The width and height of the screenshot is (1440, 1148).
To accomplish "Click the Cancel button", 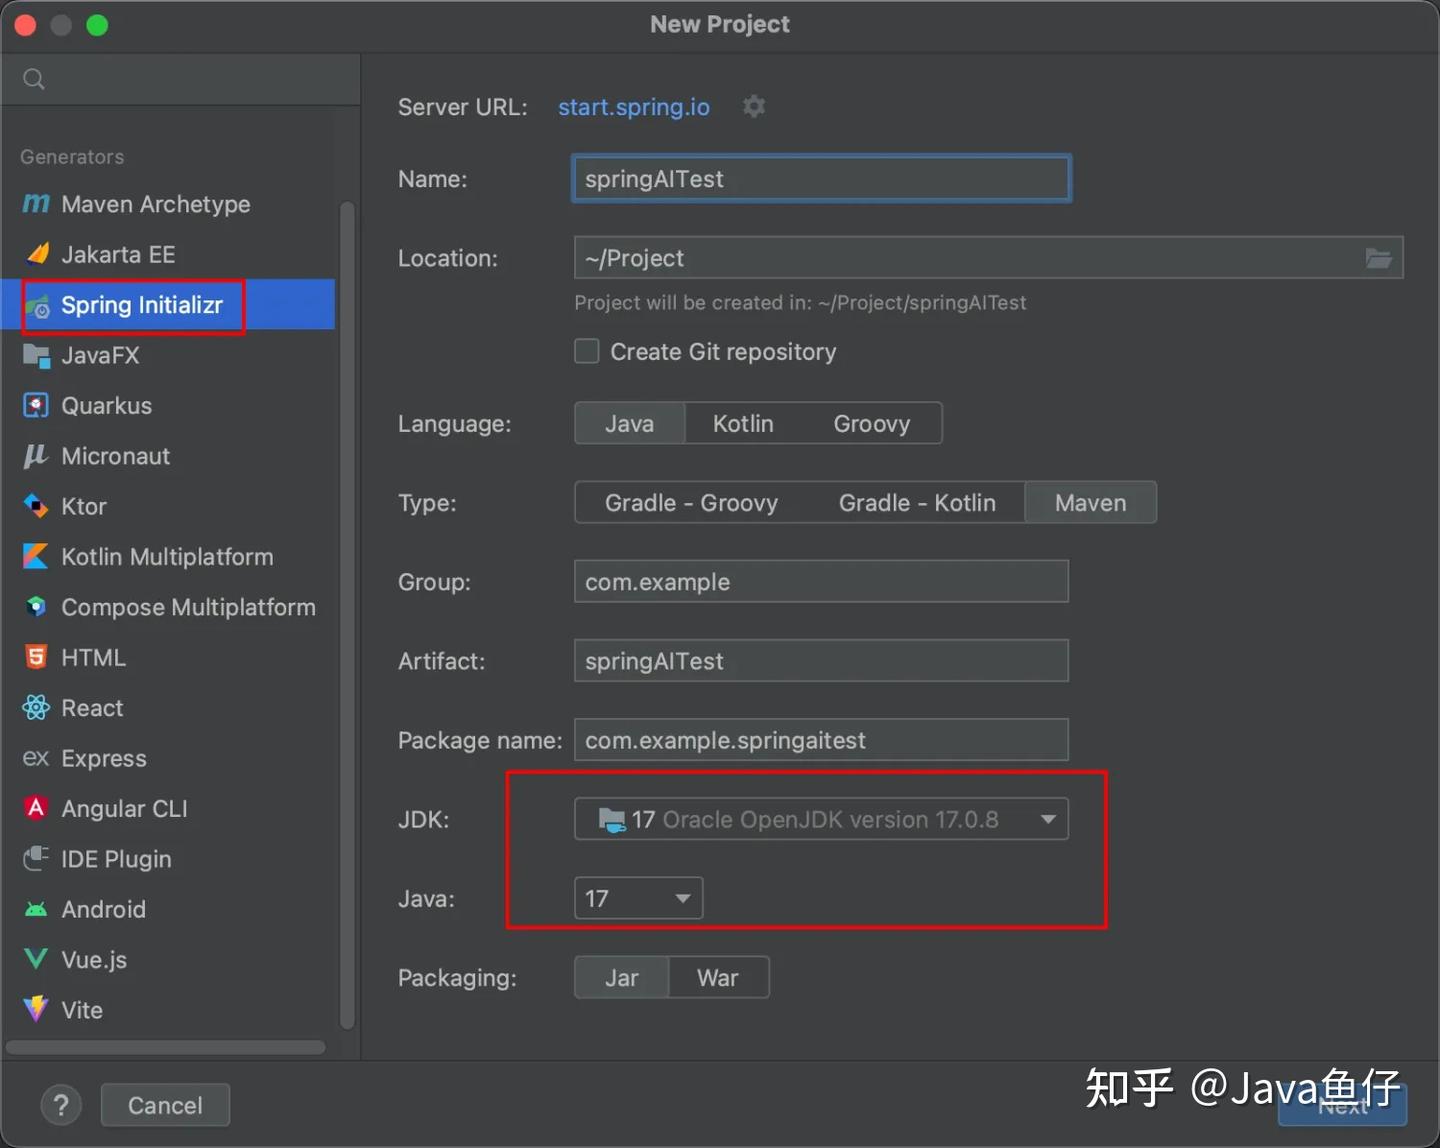I will [165, 1105].
